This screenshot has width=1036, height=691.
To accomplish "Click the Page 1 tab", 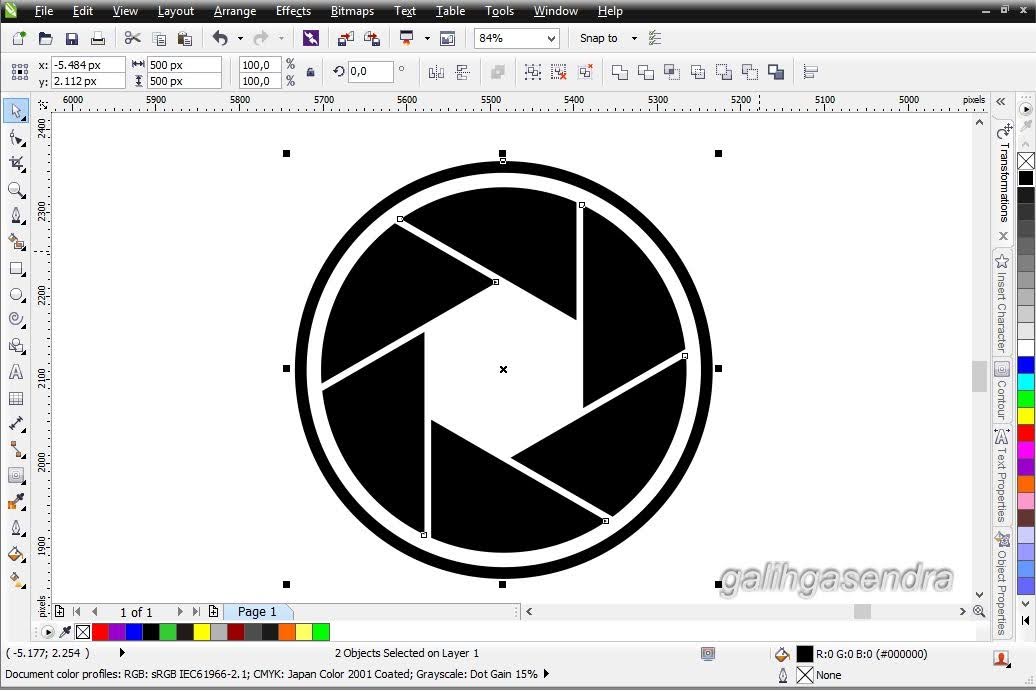I will tap(257, 611).
